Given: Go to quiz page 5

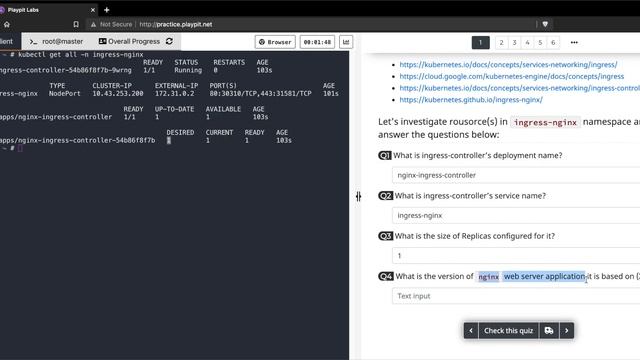Looking at the screenshot, I should pos(540,42).
